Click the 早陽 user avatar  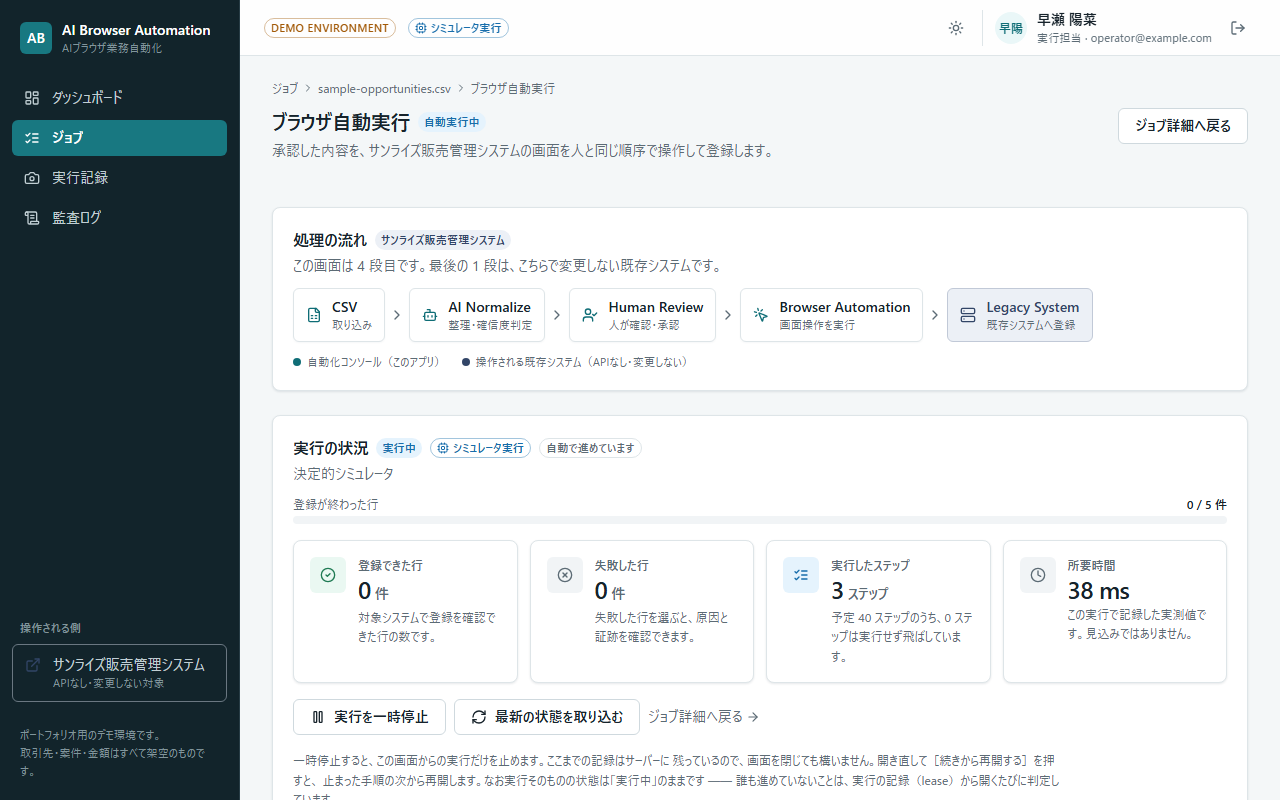click(x=1011, y=28)
